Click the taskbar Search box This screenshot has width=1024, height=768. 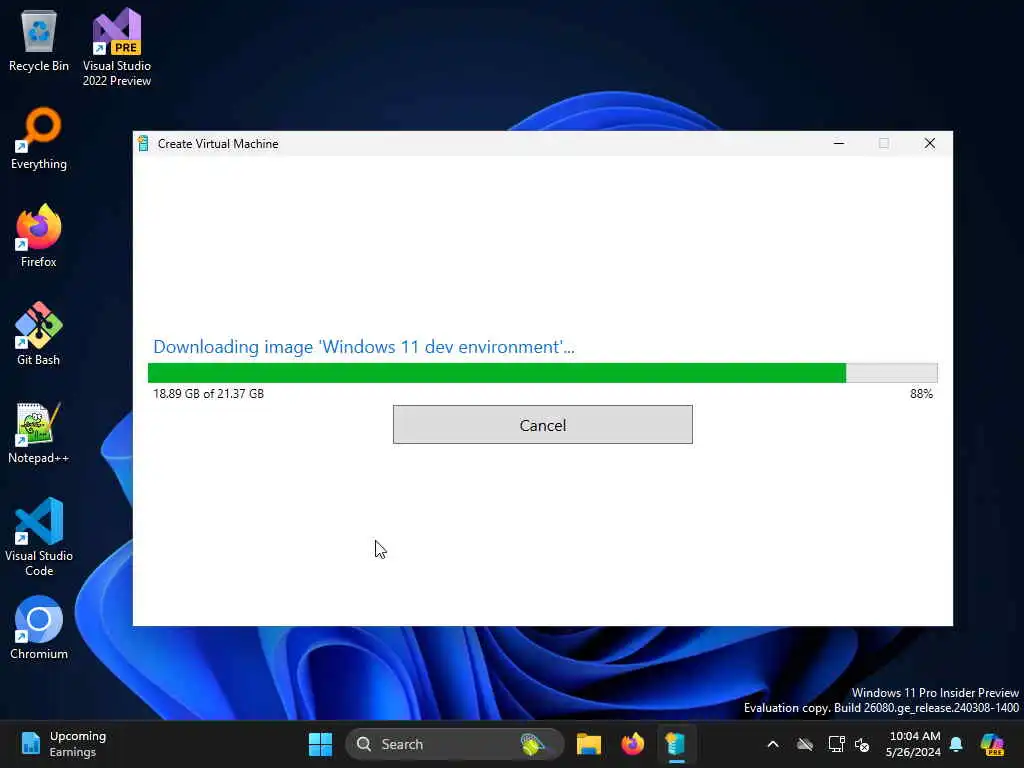455,744
